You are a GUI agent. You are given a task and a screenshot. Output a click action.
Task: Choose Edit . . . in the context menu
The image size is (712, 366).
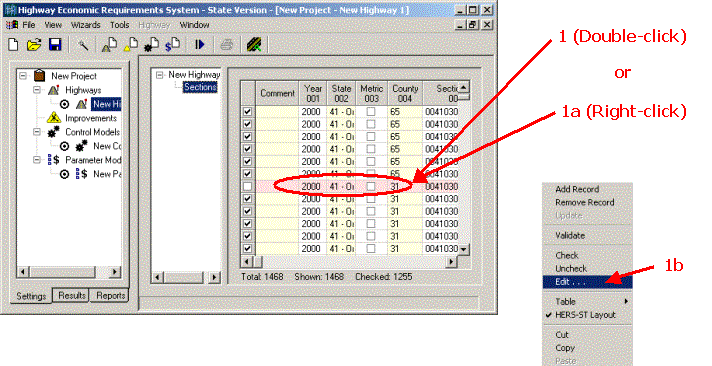pos(587,282)
